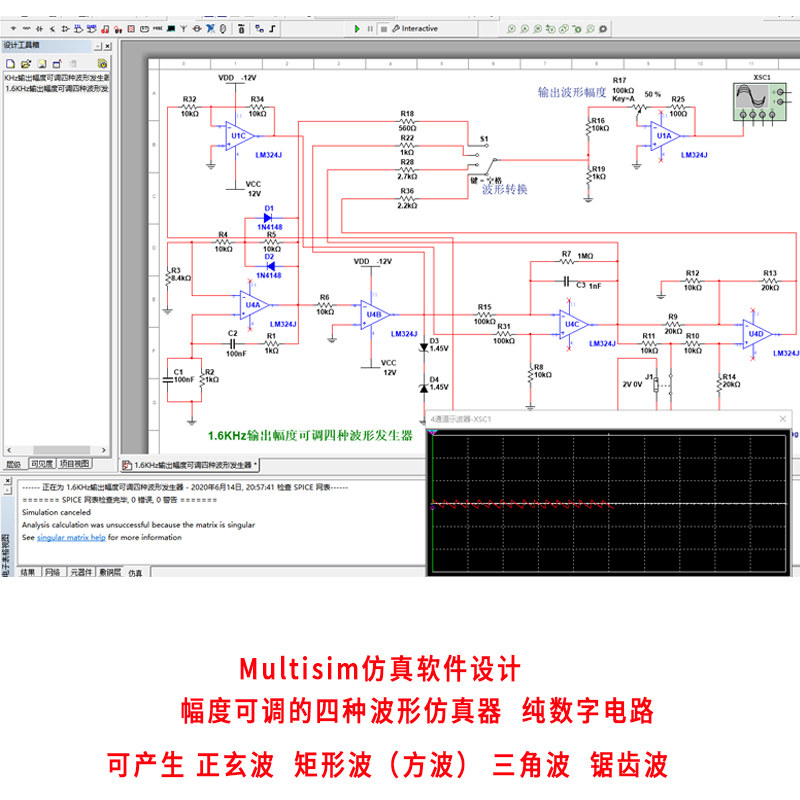The height and width of the screenshot is (800, 800).
Task: Open the 仿真 tab
Action: tap(135, 573)
